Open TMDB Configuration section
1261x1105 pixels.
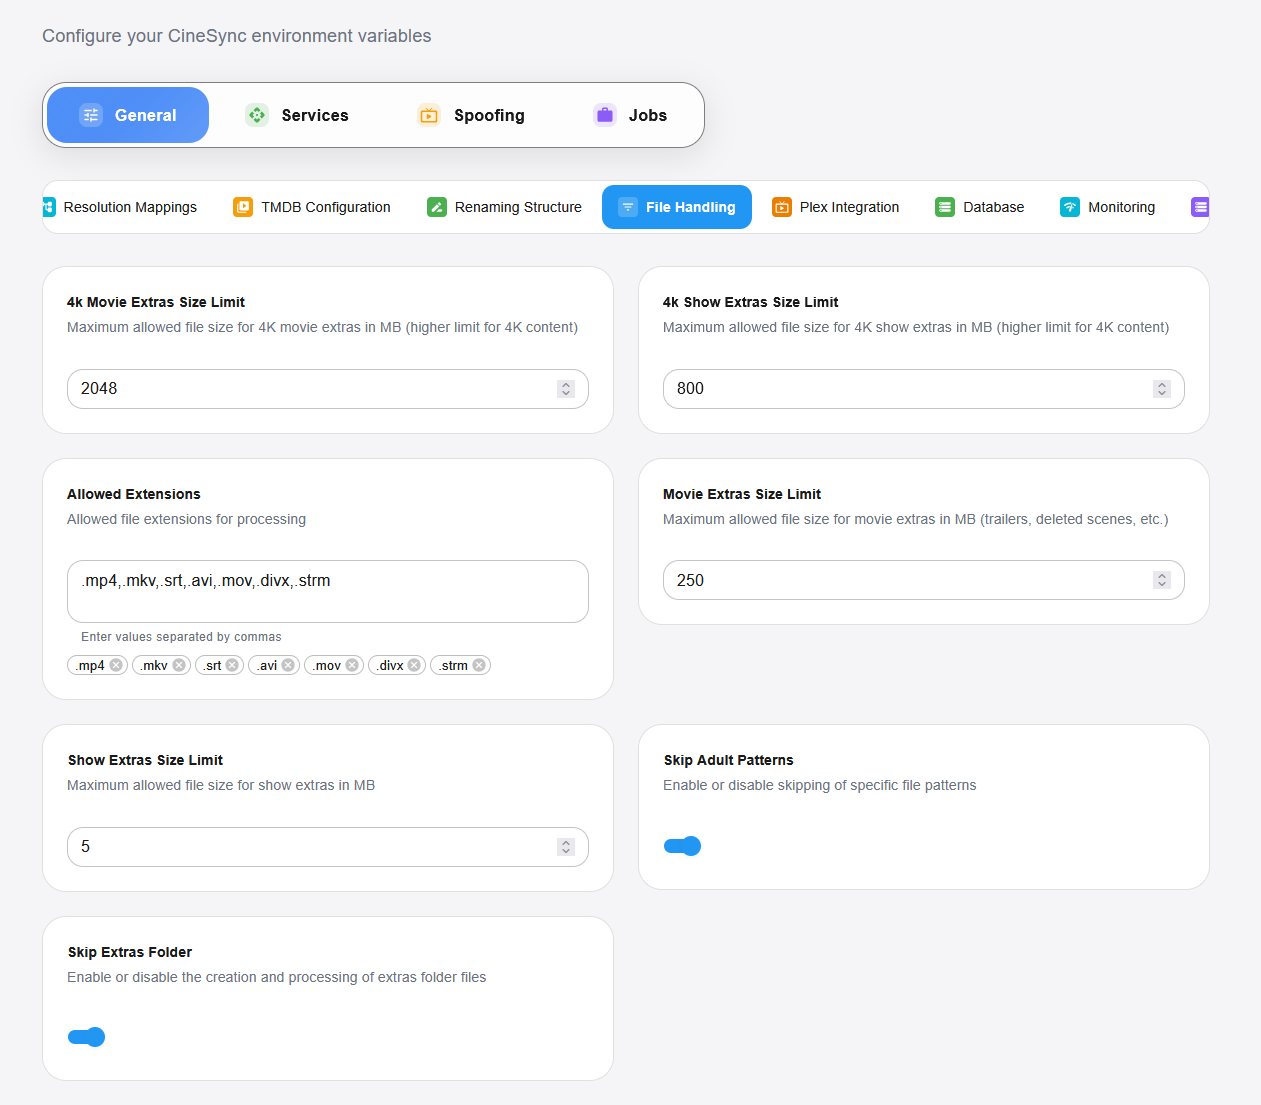point(312,207)
